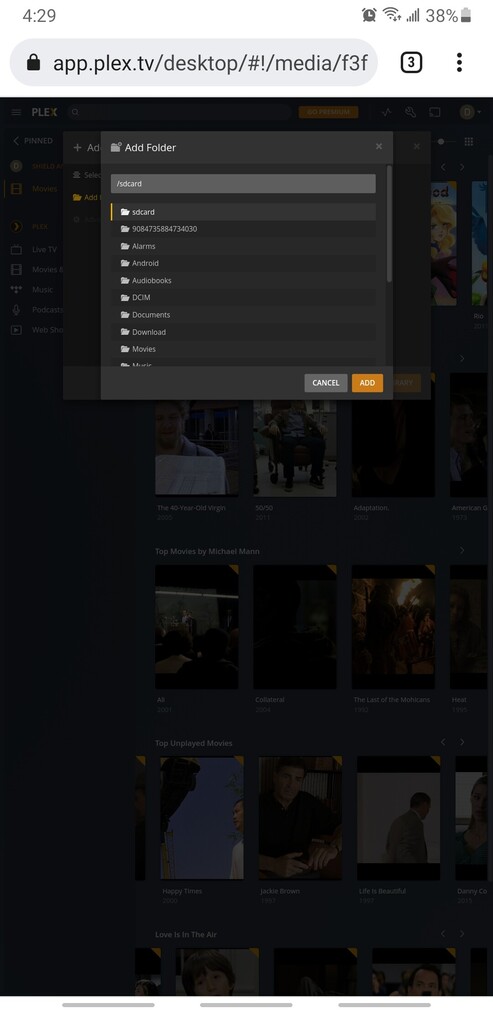Click the ADD button in Add Folder dialog

(x=367, y=383)
